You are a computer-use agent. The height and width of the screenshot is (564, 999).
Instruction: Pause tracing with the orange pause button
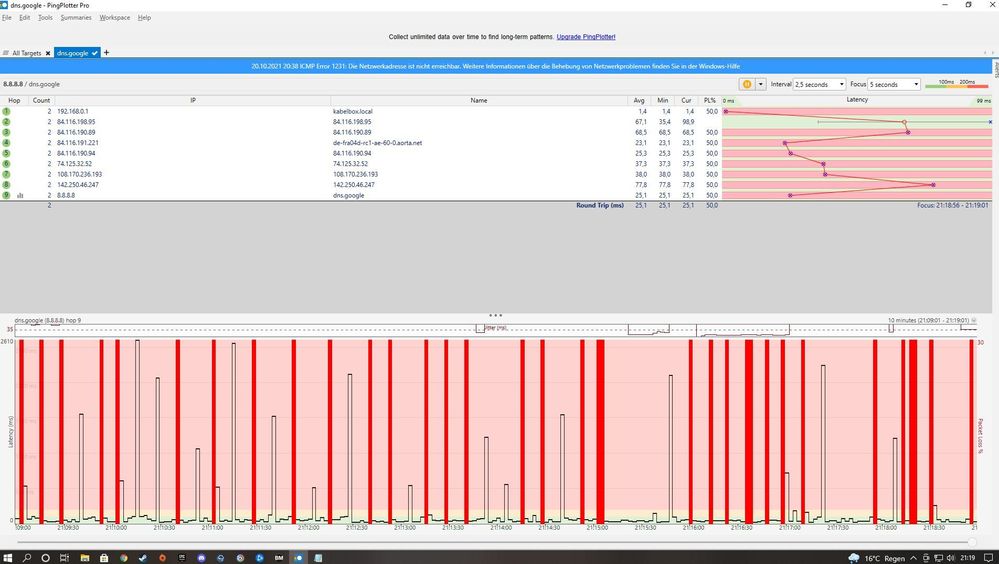coord(746,84)
